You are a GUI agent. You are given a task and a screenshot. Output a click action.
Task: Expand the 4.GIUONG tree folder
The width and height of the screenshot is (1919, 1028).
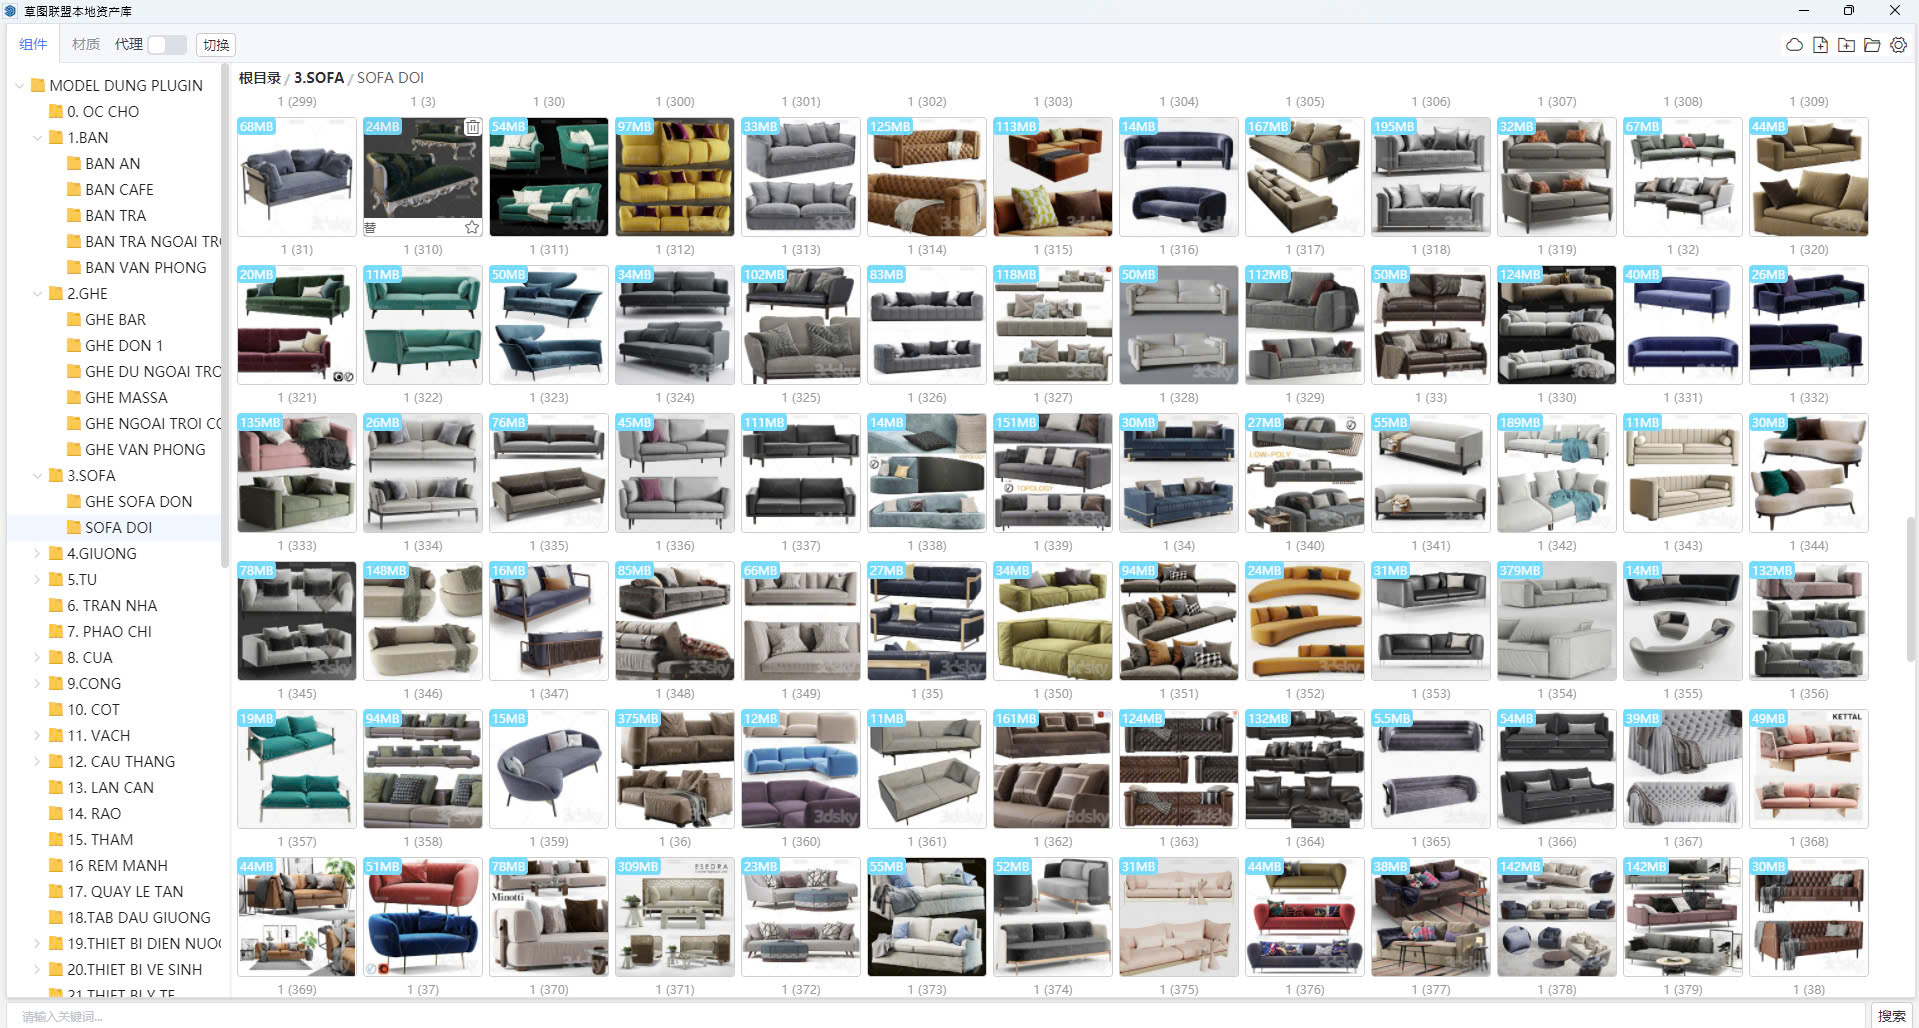(x=38, y=554)
